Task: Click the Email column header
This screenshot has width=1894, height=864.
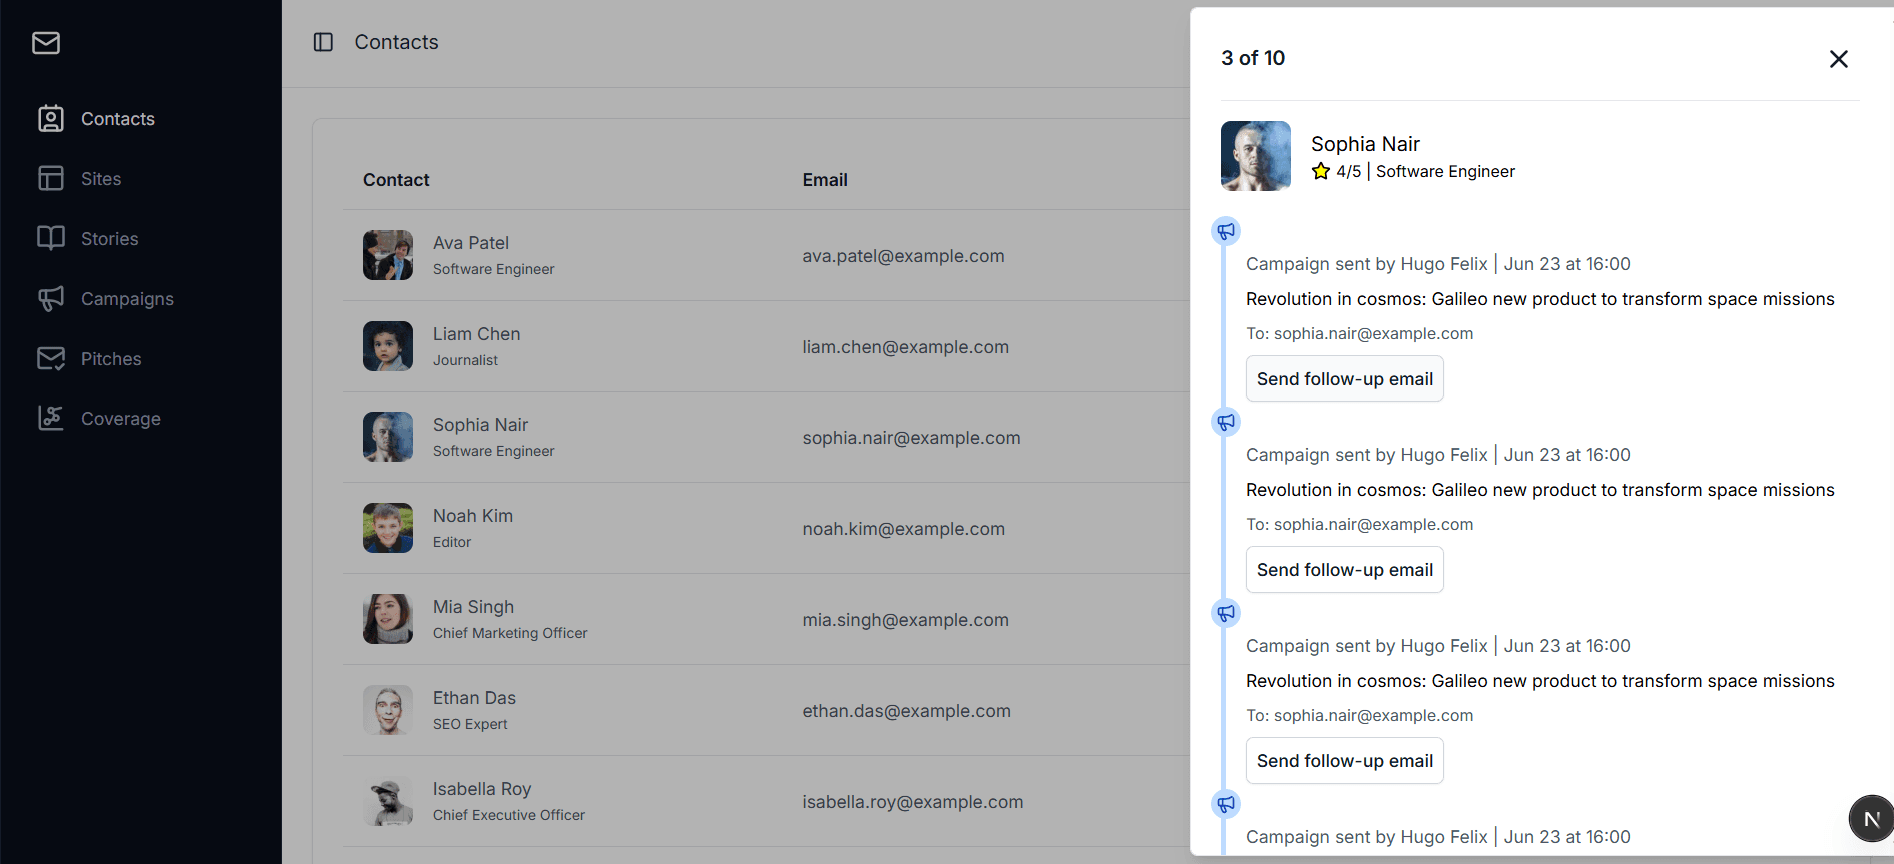Action: tap(825, 180)
